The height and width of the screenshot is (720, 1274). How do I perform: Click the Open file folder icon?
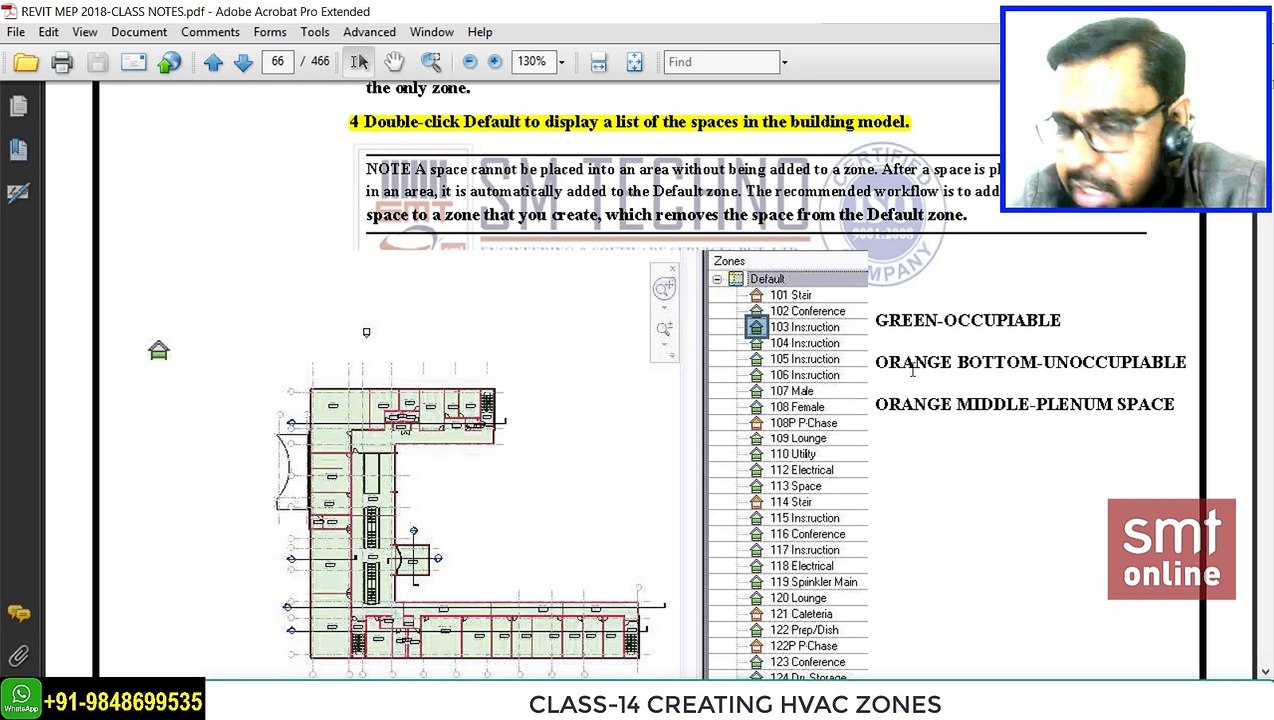point(26,63)
